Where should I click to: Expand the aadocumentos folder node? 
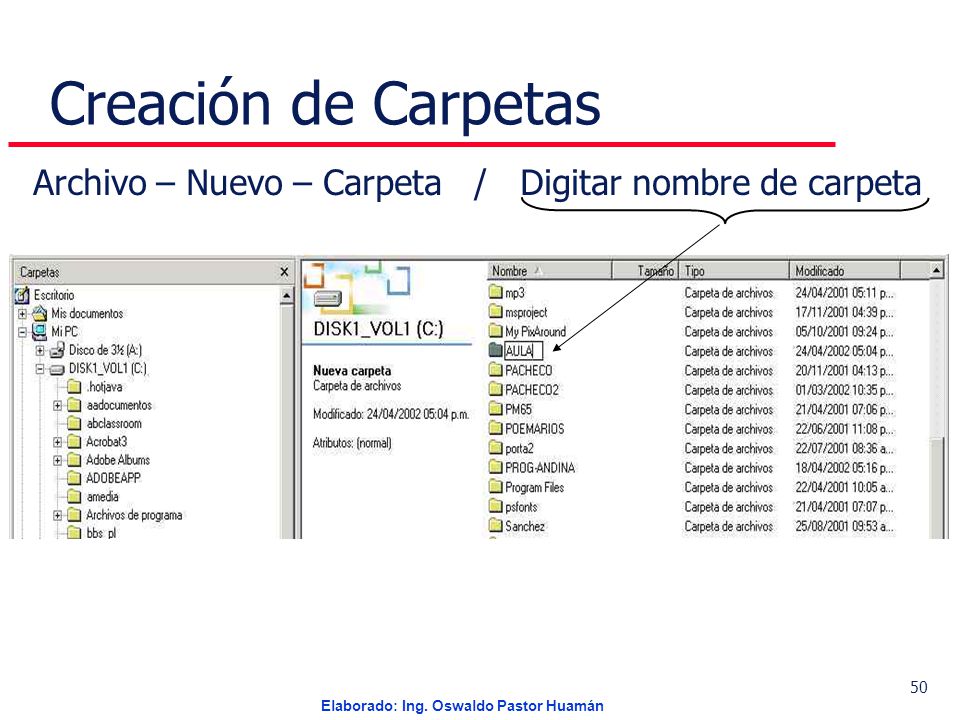pos(58,405)
